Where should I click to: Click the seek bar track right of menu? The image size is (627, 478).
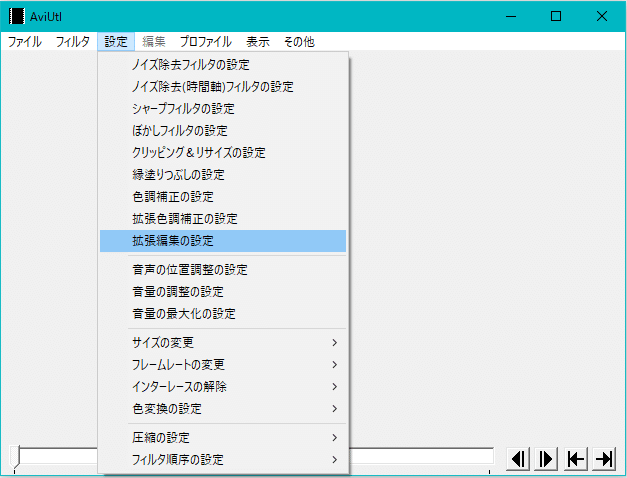421,456
